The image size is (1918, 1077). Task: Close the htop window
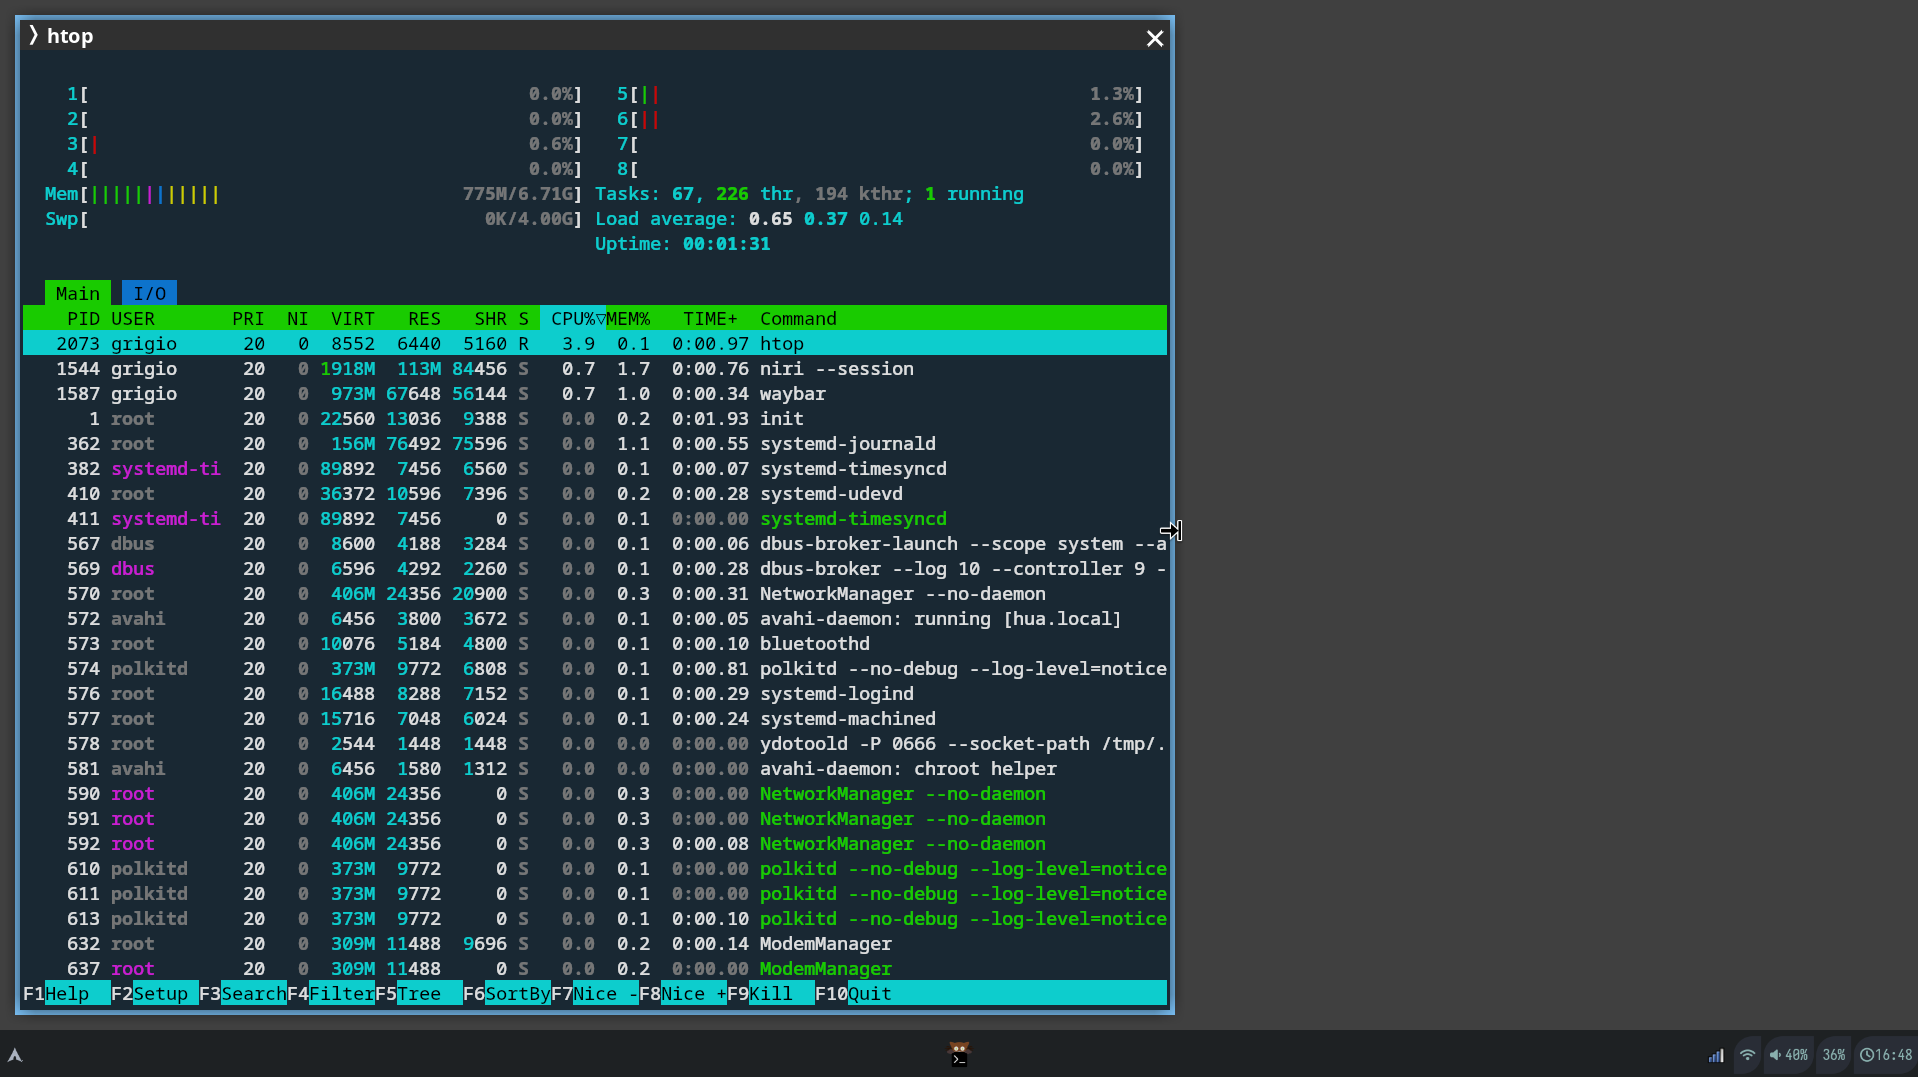[x=1154, y=38]
